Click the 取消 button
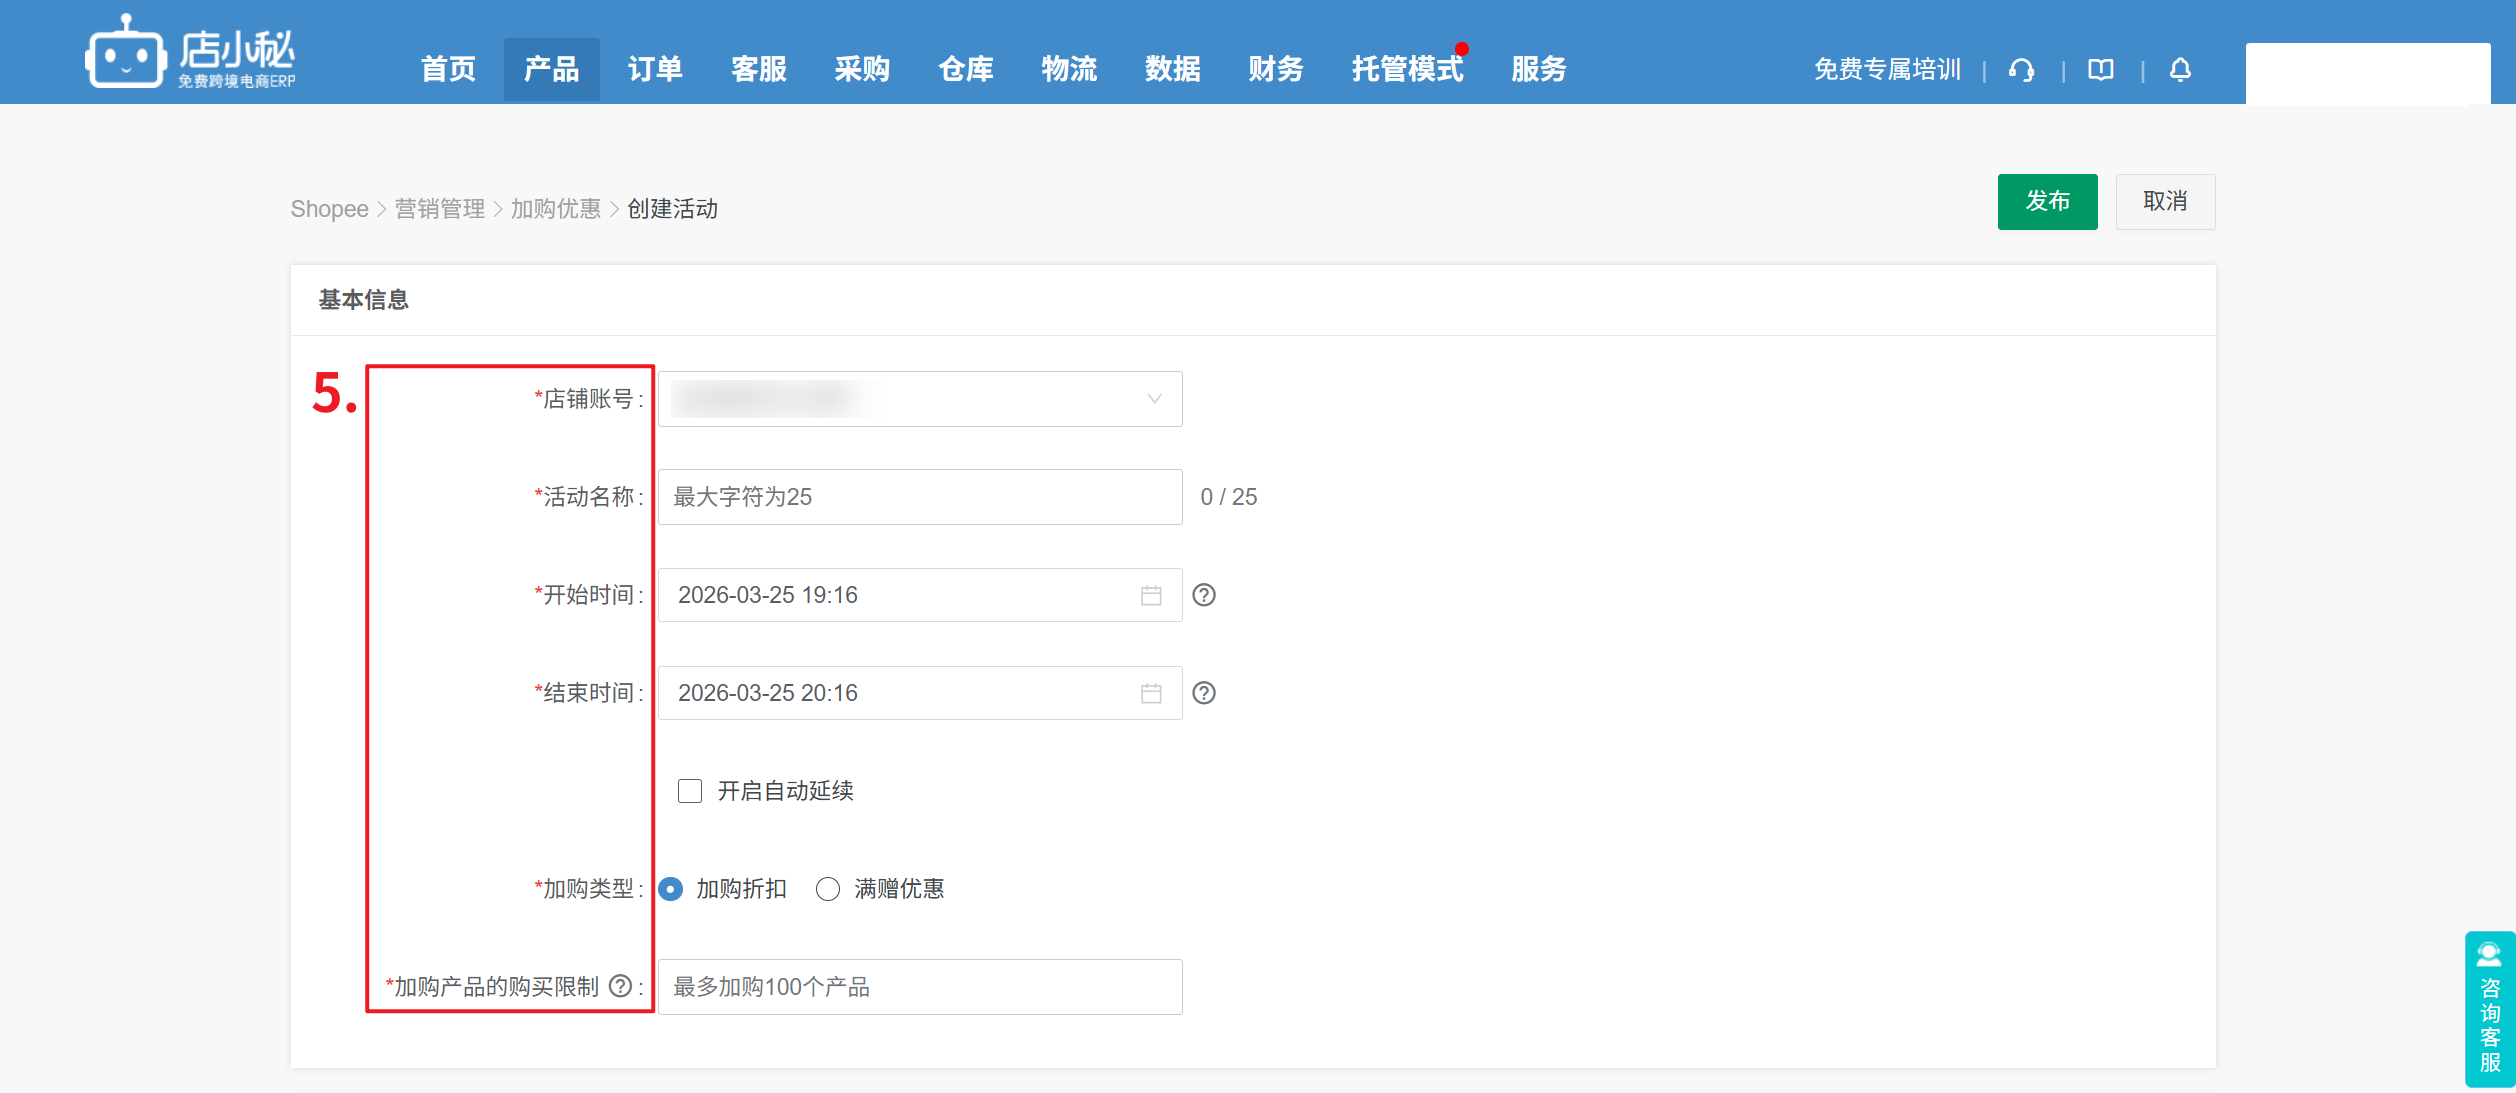2516x1093 pixels. point(2165,202)
